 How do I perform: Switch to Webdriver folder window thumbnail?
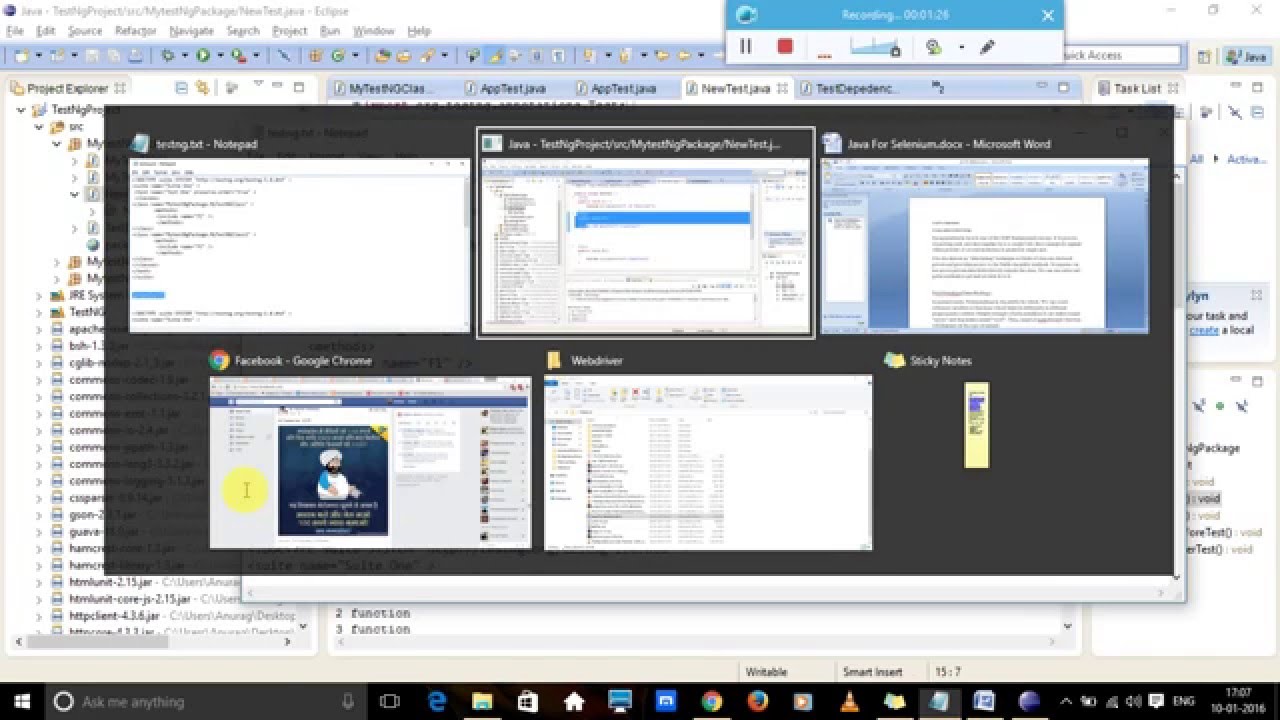[x=708, y=449]
